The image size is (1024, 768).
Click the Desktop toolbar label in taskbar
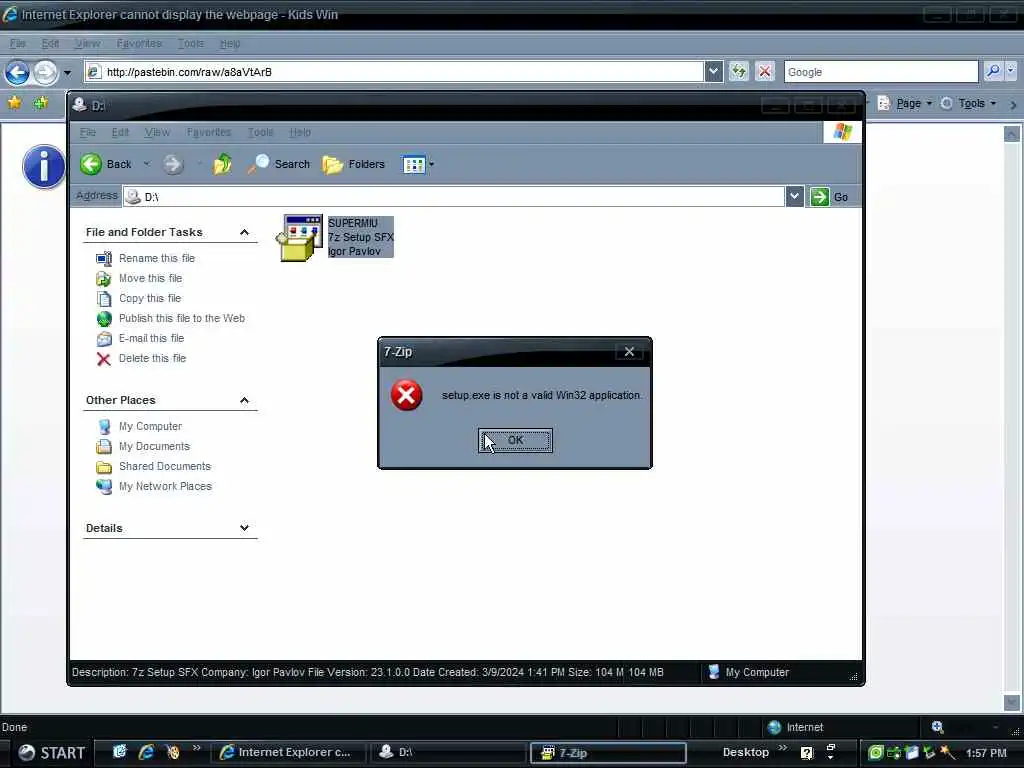746,752
